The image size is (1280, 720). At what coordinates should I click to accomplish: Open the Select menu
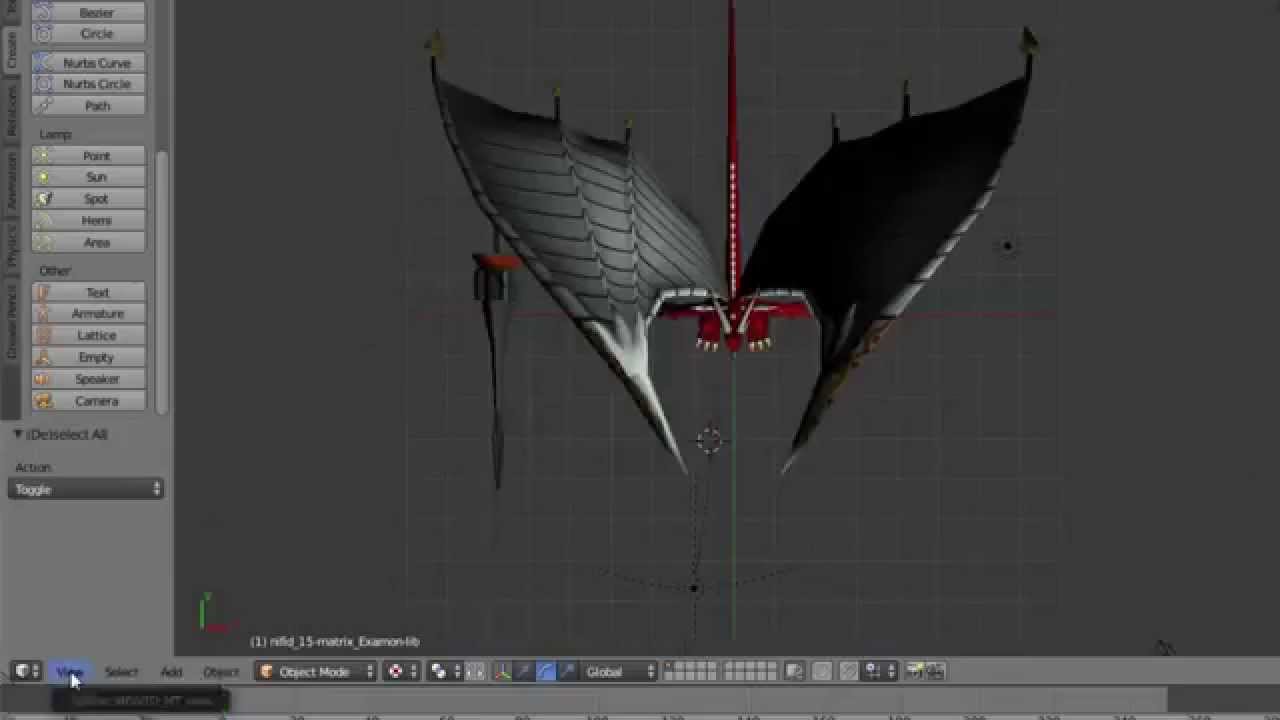click(x=121, y=672)
